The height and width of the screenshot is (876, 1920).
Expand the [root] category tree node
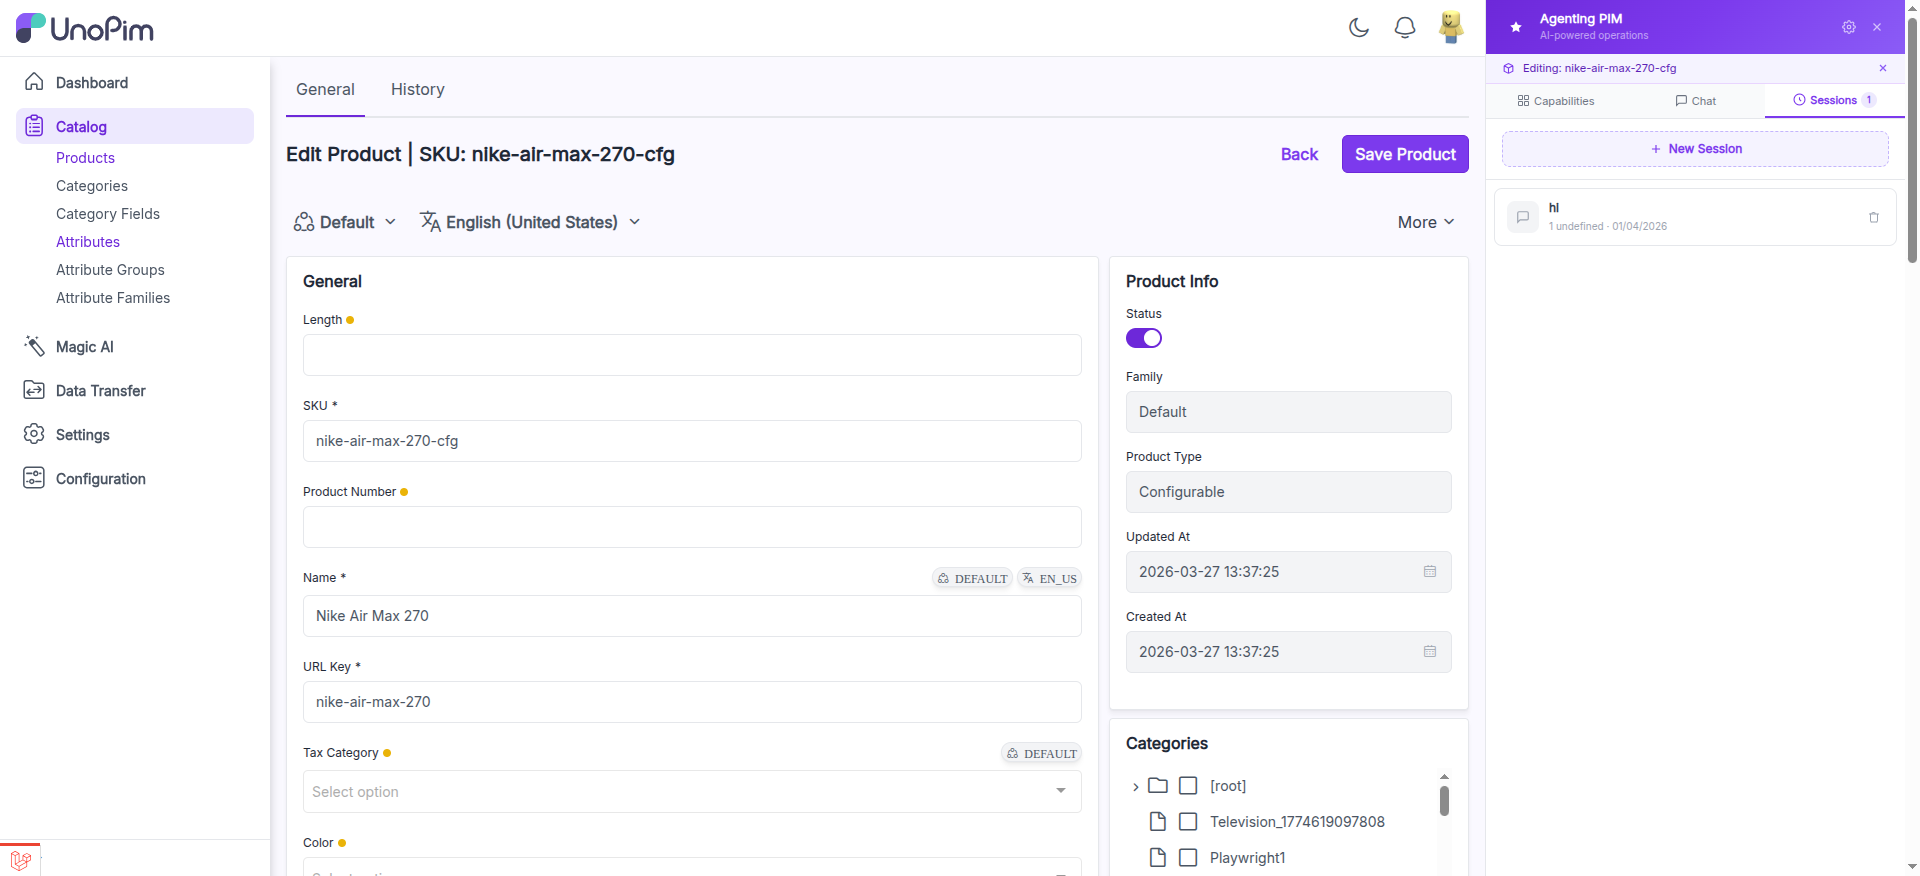(1136, 787)
